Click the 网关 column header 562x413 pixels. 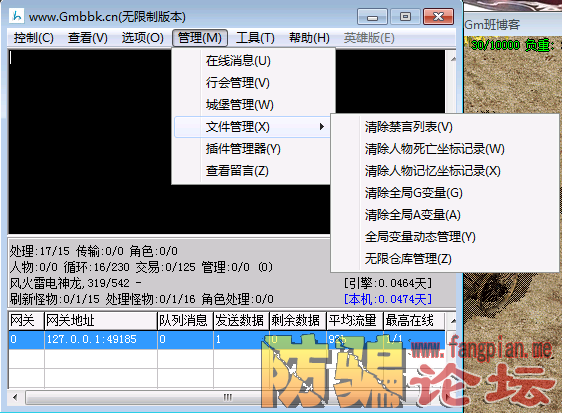tap(26, 321)
